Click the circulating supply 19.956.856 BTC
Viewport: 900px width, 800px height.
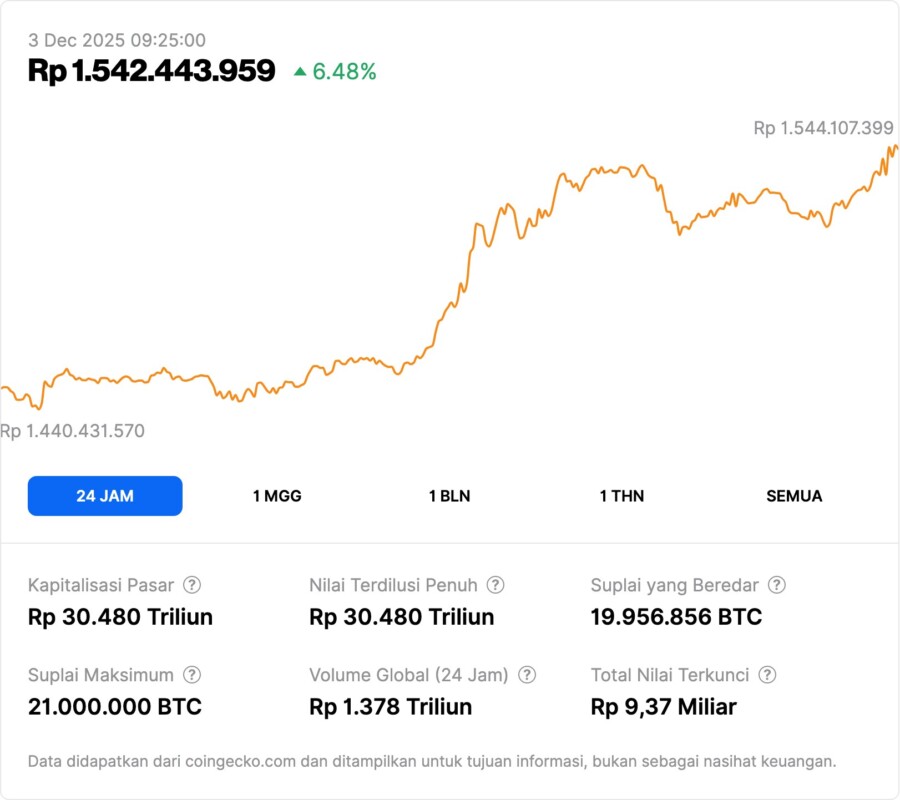[x=676, y=617]
